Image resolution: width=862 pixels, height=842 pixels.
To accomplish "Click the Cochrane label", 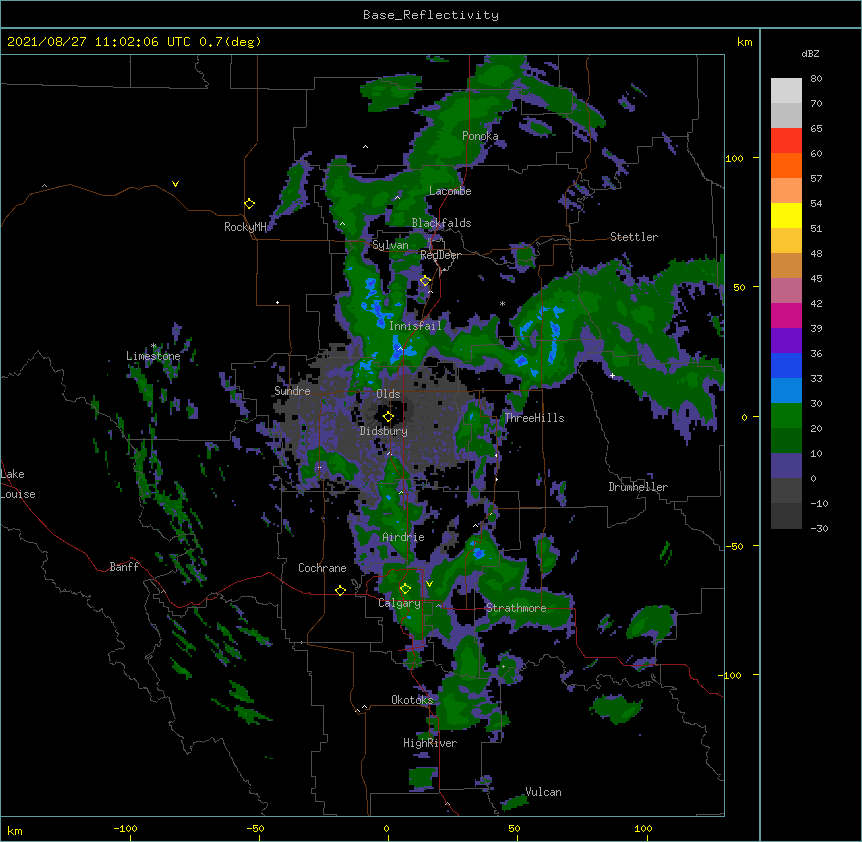I will 322,568.
